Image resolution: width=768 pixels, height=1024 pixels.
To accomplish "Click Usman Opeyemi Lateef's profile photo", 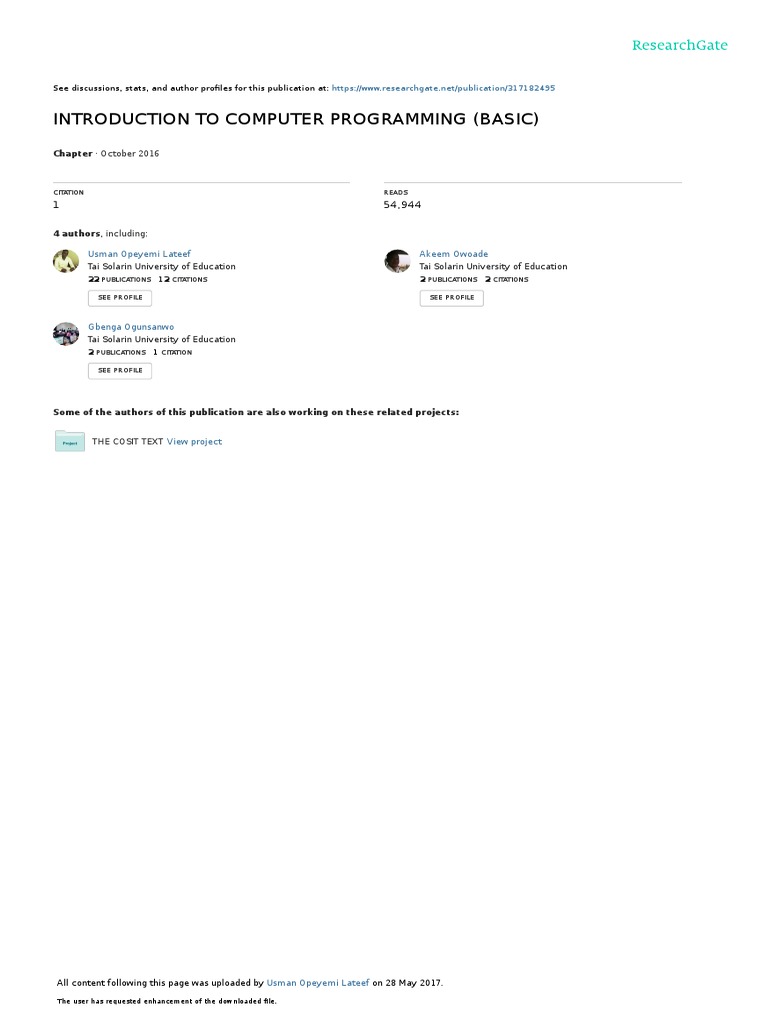I will 66,261.
